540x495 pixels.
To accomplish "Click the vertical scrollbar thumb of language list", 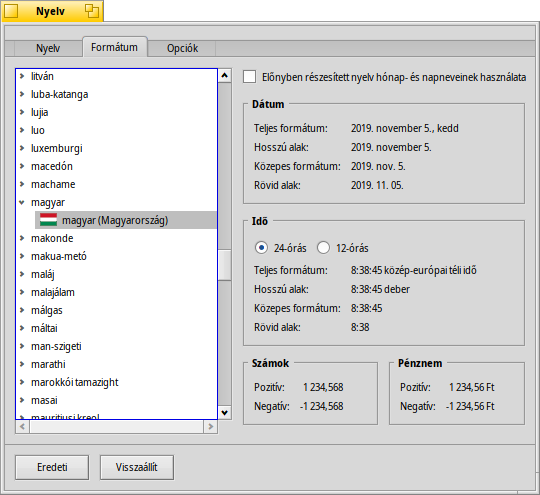I will [225, 265].
